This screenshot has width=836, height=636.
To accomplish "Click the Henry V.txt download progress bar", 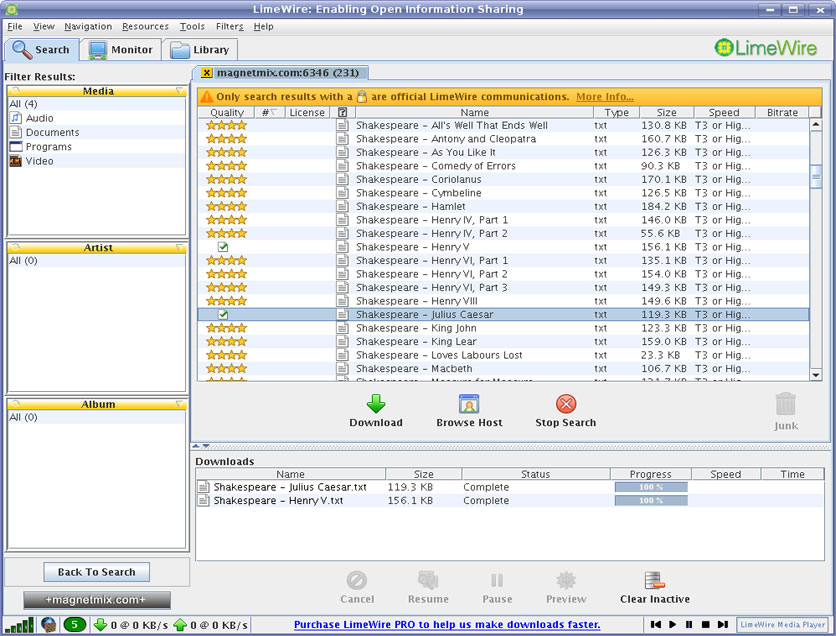I will pos(651,500).
